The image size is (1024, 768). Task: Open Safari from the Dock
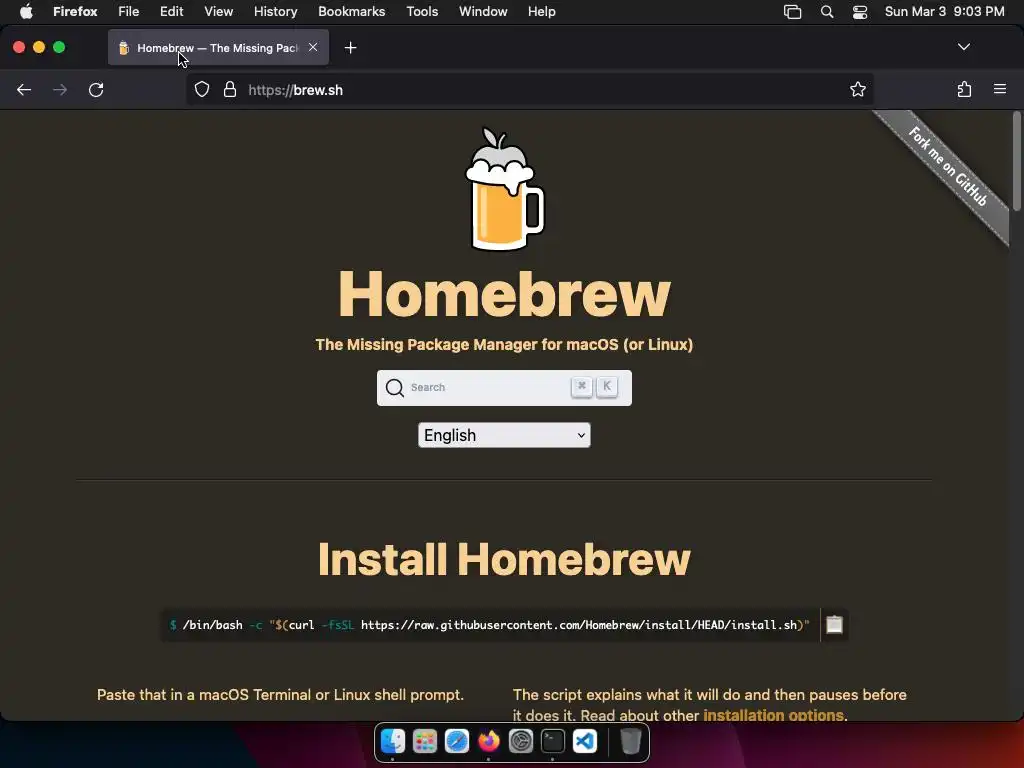click(456, 741)
